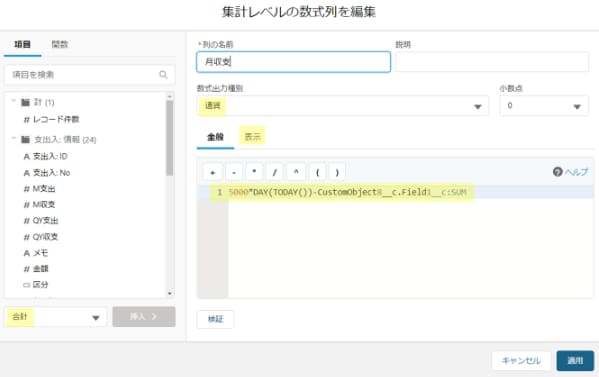The width and height of the screenshot is (599, 377).
Task: Click the search magnifier icon in field search
Action: click(x=163, y=74)
